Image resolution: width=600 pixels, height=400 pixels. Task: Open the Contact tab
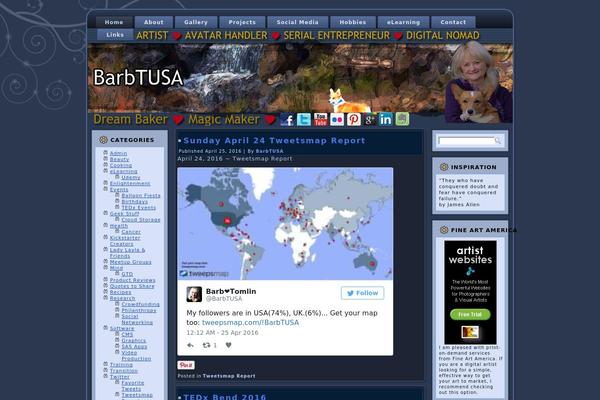453,22
